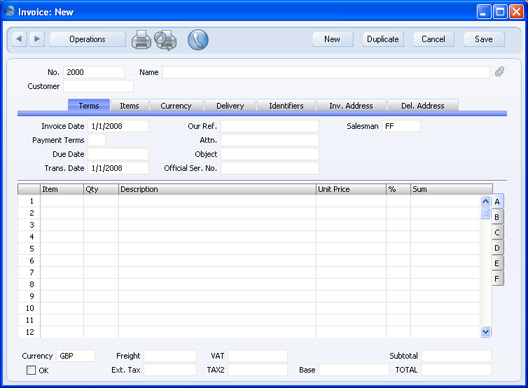Open the Del. Address tab

(423, 105)
